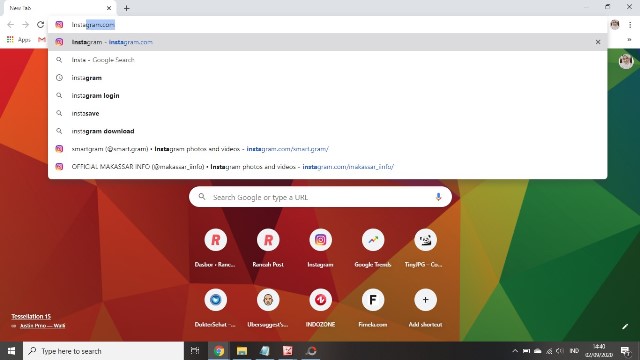Open the Tessellation 15 wallpaper link
The height and width of the screenshot is (360, 640).
31,316
